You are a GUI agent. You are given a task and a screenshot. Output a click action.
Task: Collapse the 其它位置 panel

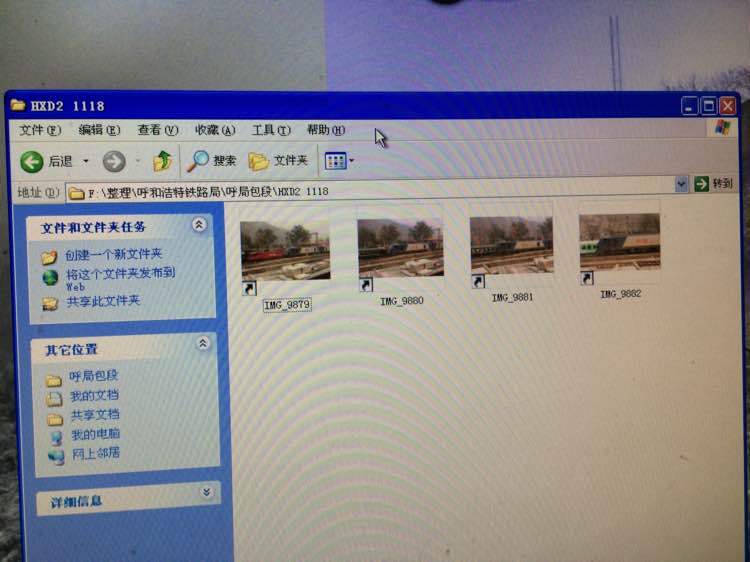click(203, 343)
